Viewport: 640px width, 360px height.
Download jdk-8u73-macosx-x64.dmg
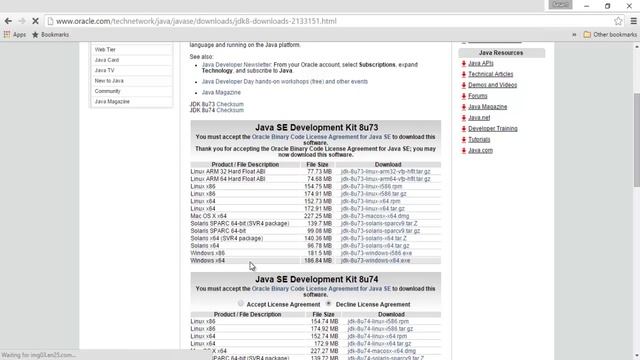pyautogui.click(x=375, y=216)
